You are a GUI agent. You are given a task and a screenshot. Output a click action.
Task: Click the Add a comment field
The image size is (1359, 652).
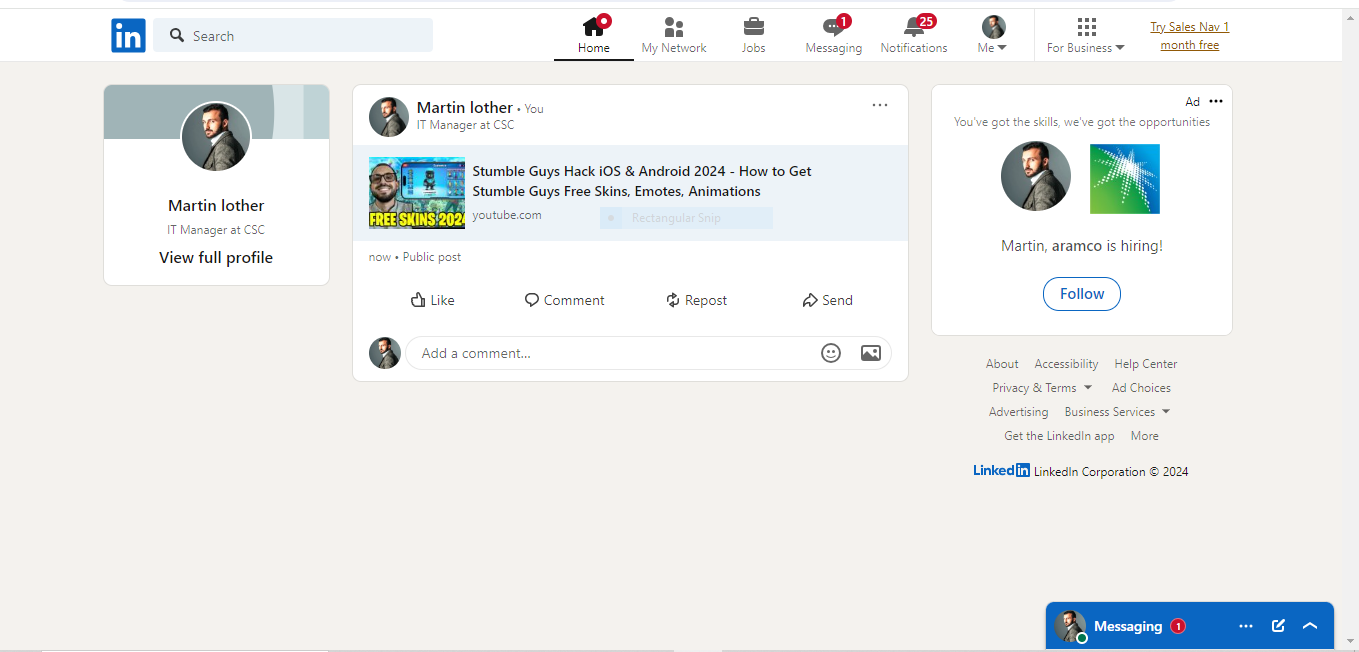(648, 353)
